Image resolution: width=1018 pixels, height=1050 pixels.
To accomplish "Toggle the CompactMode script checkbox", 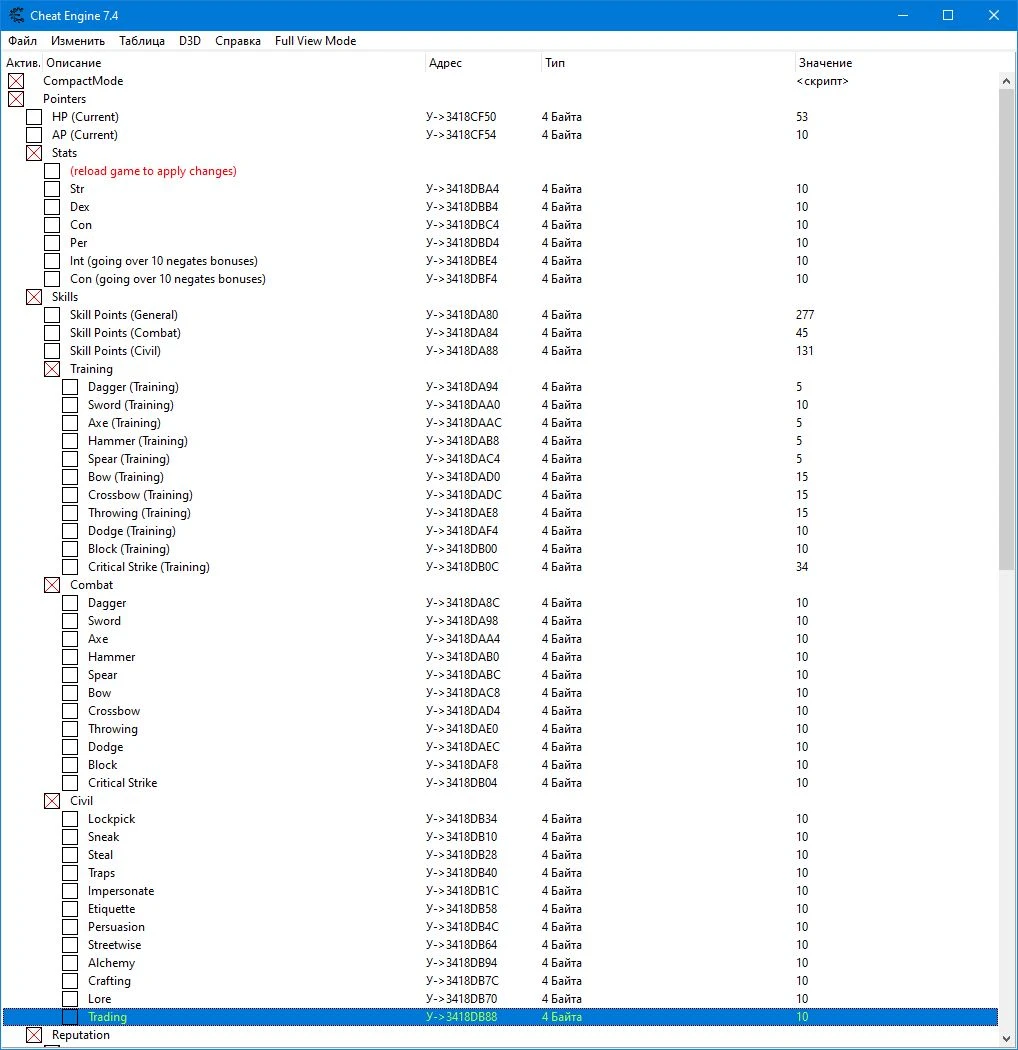I will point(16,81).
